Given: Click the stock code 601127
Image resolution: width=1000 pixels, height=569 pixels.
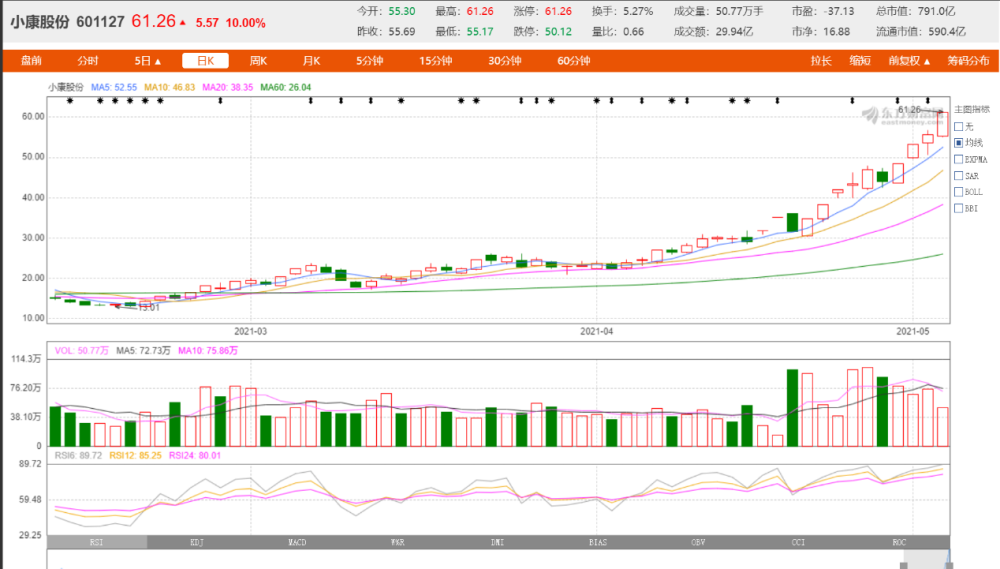Looking at the screenshot, I should pyautogui.click(x=100, y=22).
